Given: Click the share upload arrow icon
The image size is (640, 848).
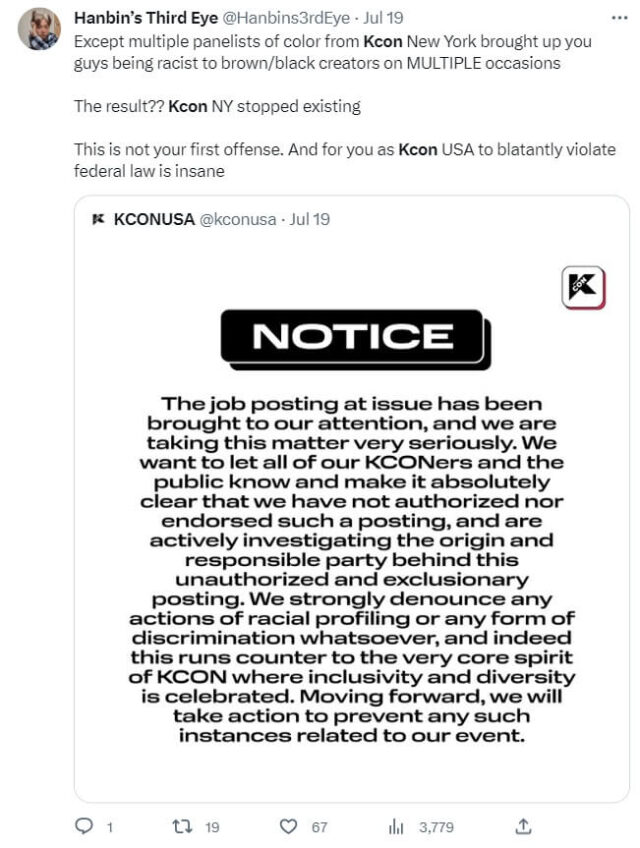Looking at the screenshot, I should pyautogui.click(x=522, y=826).
